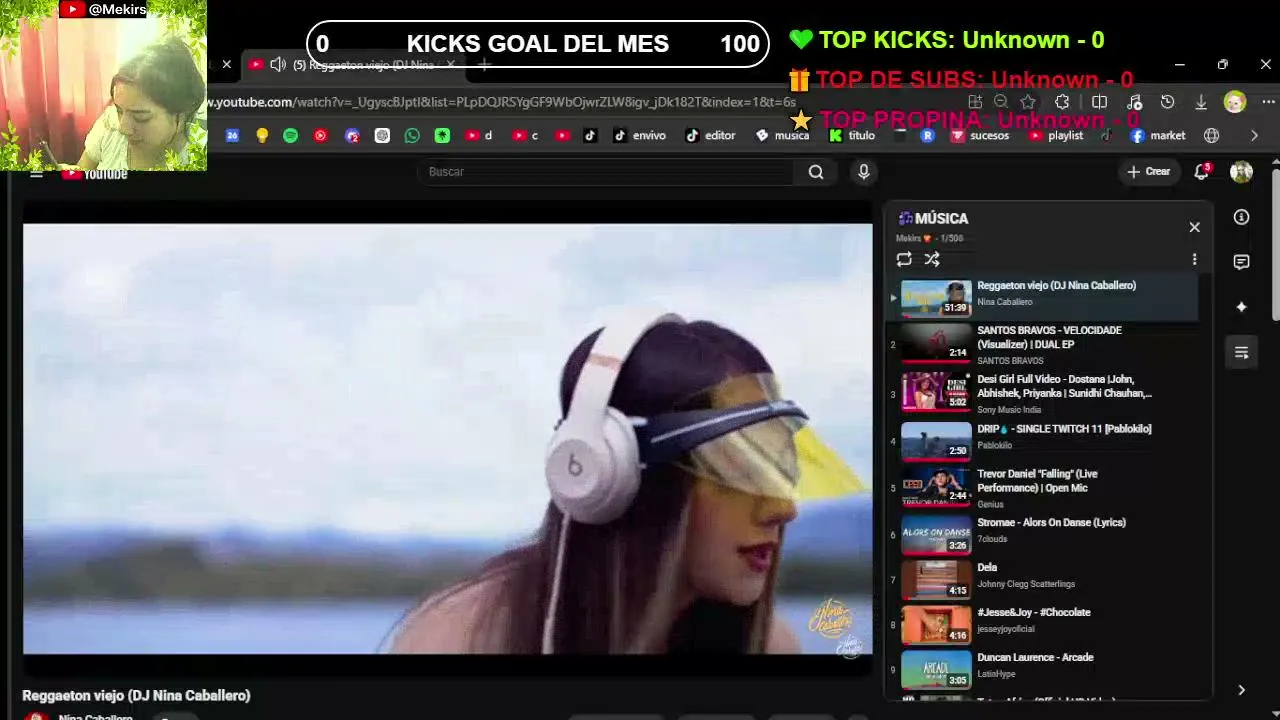Open the 'envivo' TikTok bookmark
Image resolution: width=1280 pixels, height=720 pixels.
[639, 136]
